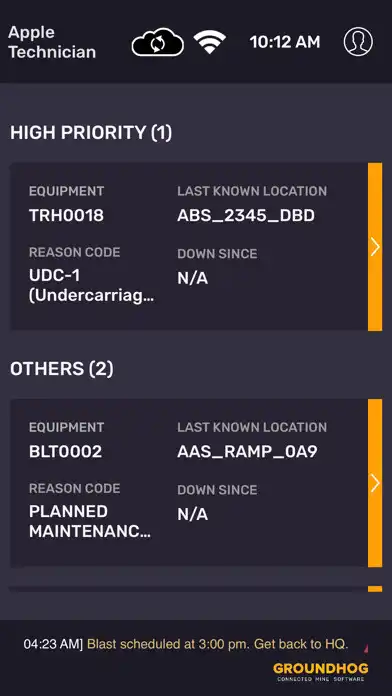The width and height of the screenshot is (392, 696).
Task: Tap location ABS_2345_DBD
Action: 246,215
